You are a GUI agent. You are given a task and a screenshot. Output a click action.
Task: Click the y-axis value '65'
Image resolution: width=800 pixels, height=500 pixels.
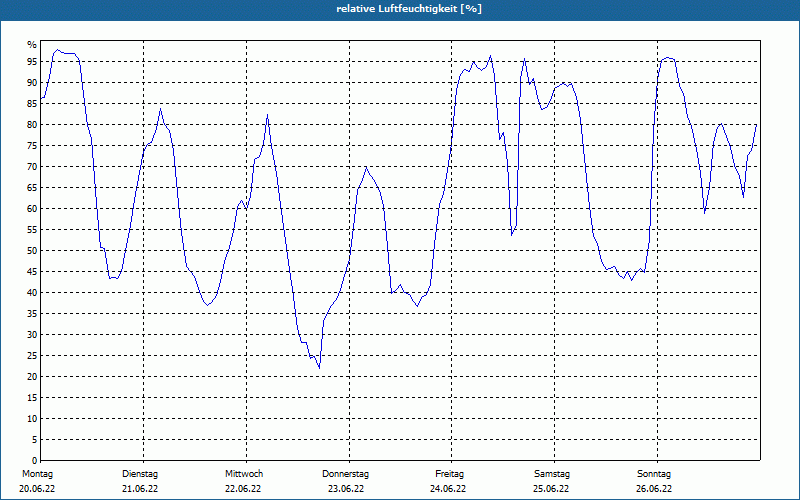pyautogui.click(x=32, y=188)
